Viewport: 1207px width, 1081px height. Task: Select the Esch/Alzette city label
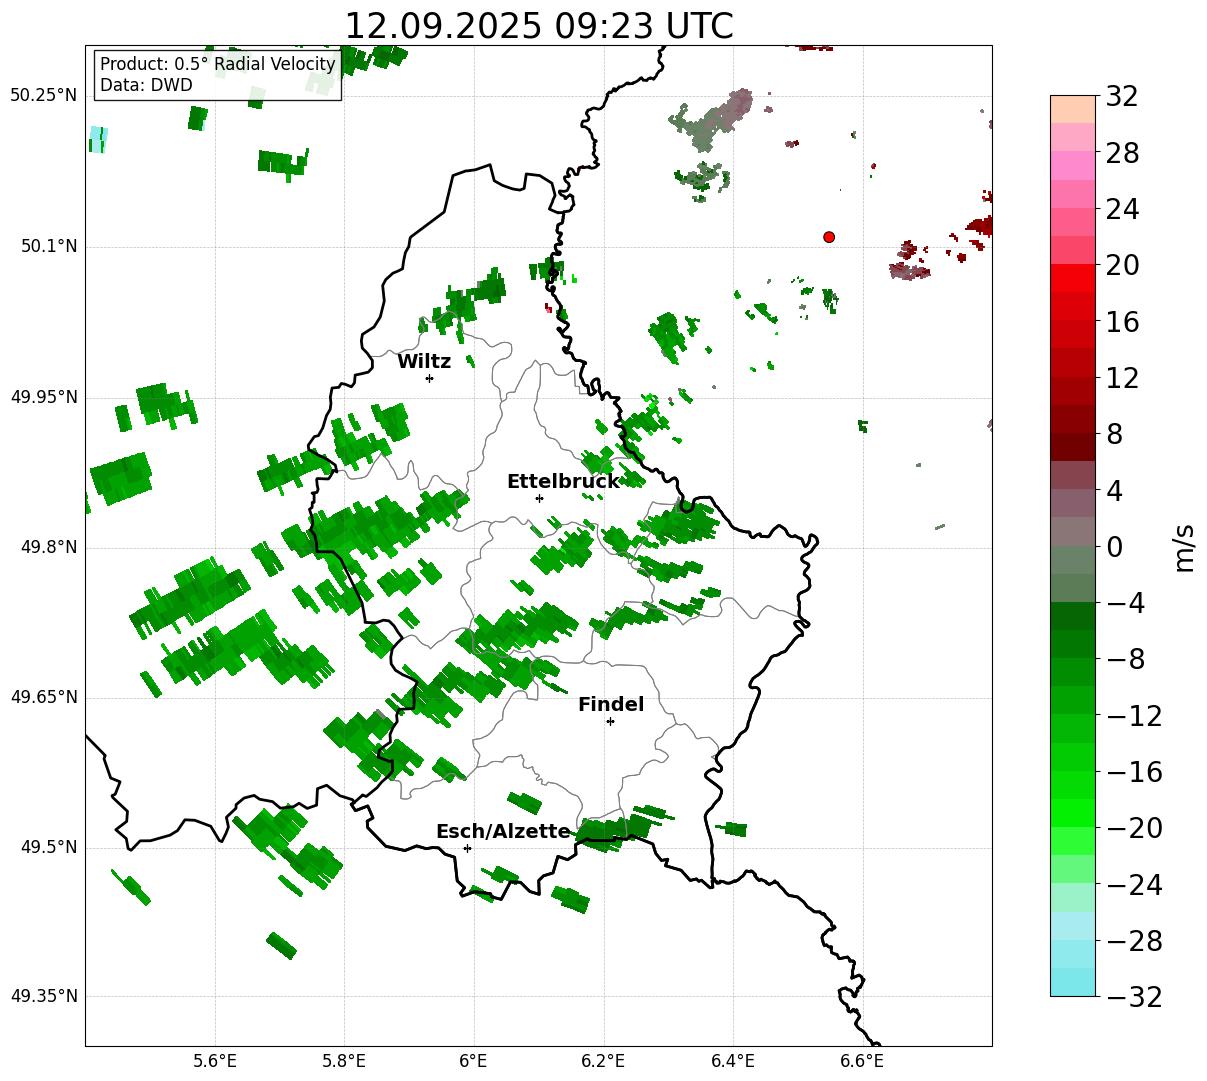pos(503,832)
